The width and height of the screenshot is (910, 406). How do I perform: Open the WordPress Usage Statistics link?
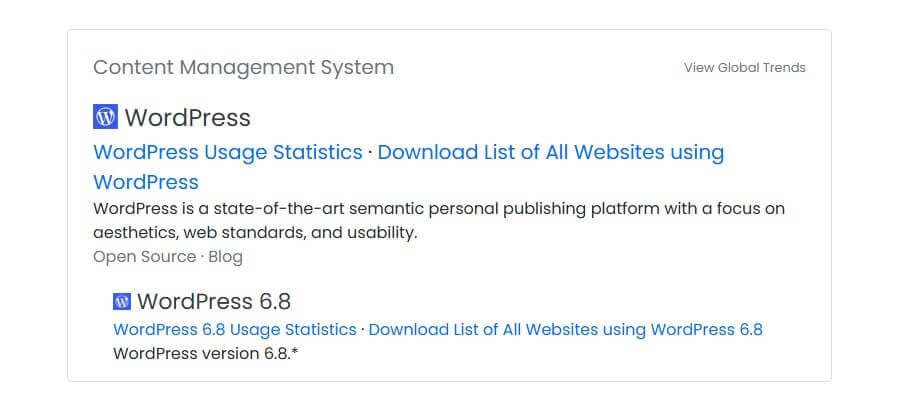[228, 153]
